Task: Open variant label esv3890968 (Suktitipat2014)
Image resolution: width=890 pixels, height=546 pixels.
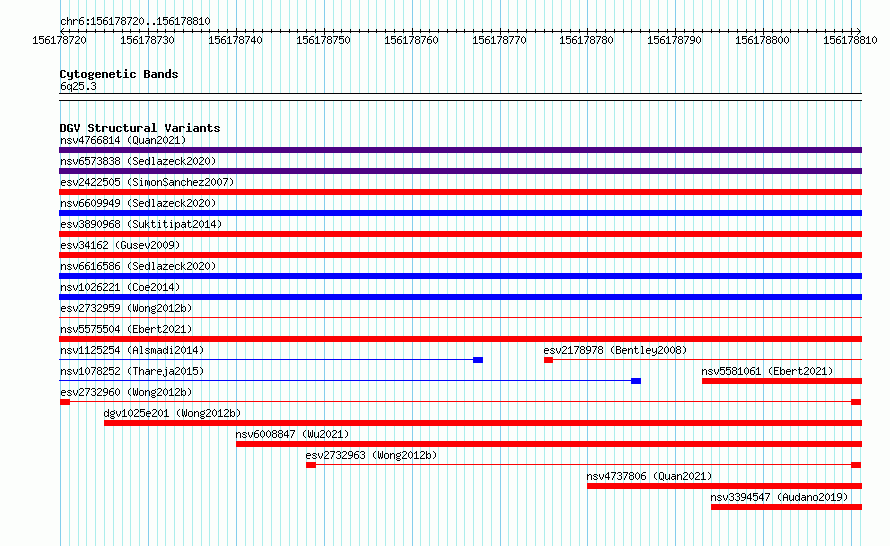Action: click(x=141, y=224)
